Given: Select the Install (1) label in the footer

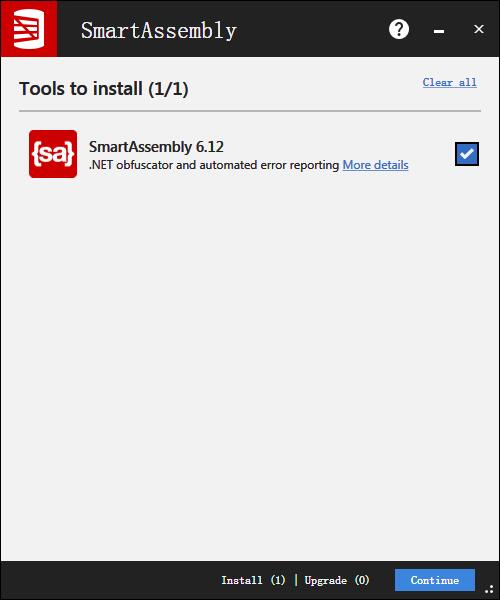Looking at the screenshot, I should [x=253, y=580].
